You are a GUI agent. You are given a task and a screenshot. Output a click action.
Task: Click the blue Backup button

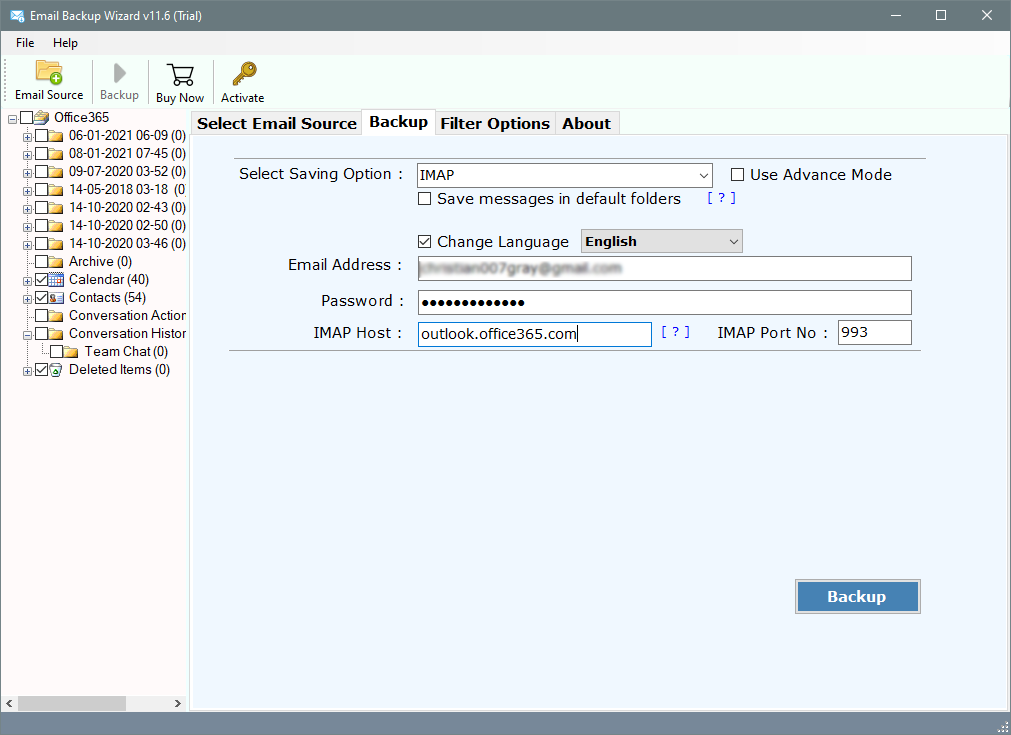[x=857, y=596]
